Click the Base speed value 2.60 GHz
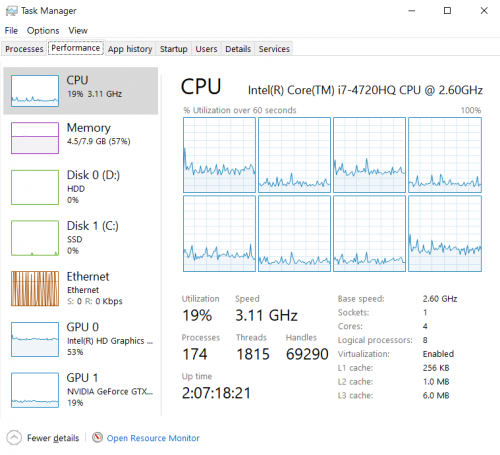The width and height of the screenshot is (500, 455). point(440,299)
